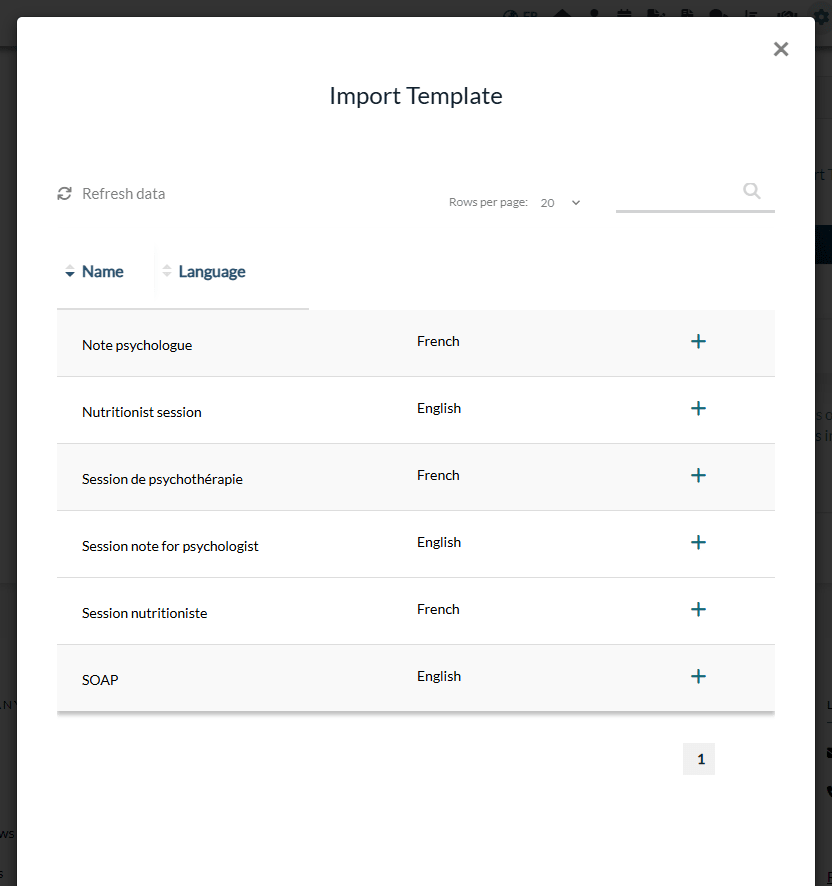Add the Session note for psychologist template
832x886 pixels.
coord(698,542)
